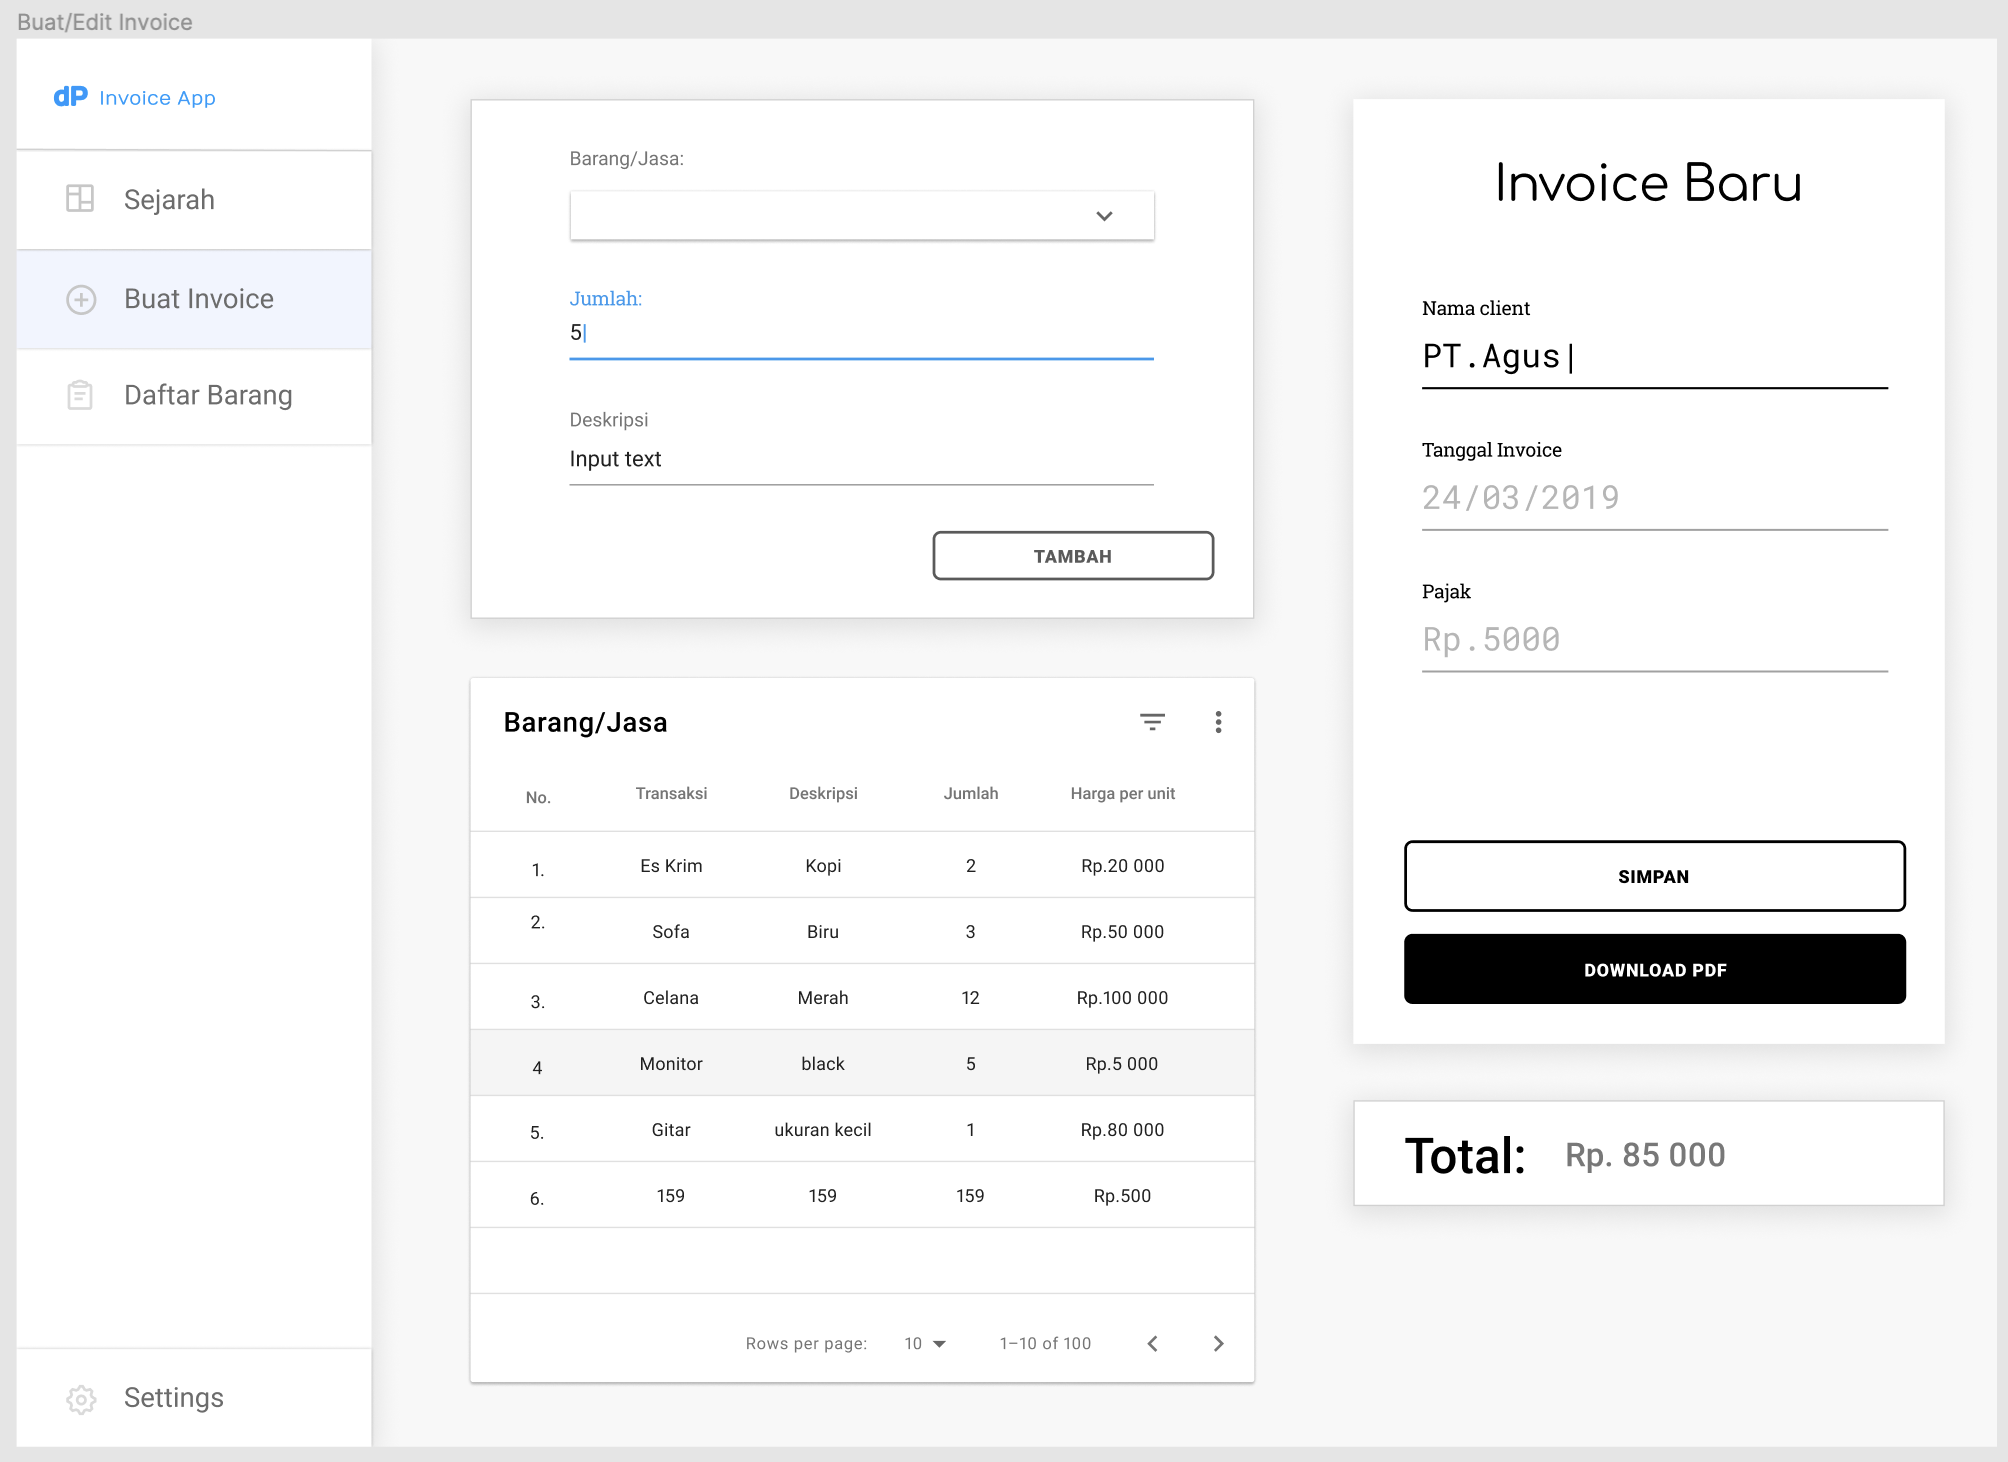Click the SIMPAN button
Image resolution: width=2008 pixels, height=1462 pixels.
click(1654, 874)
